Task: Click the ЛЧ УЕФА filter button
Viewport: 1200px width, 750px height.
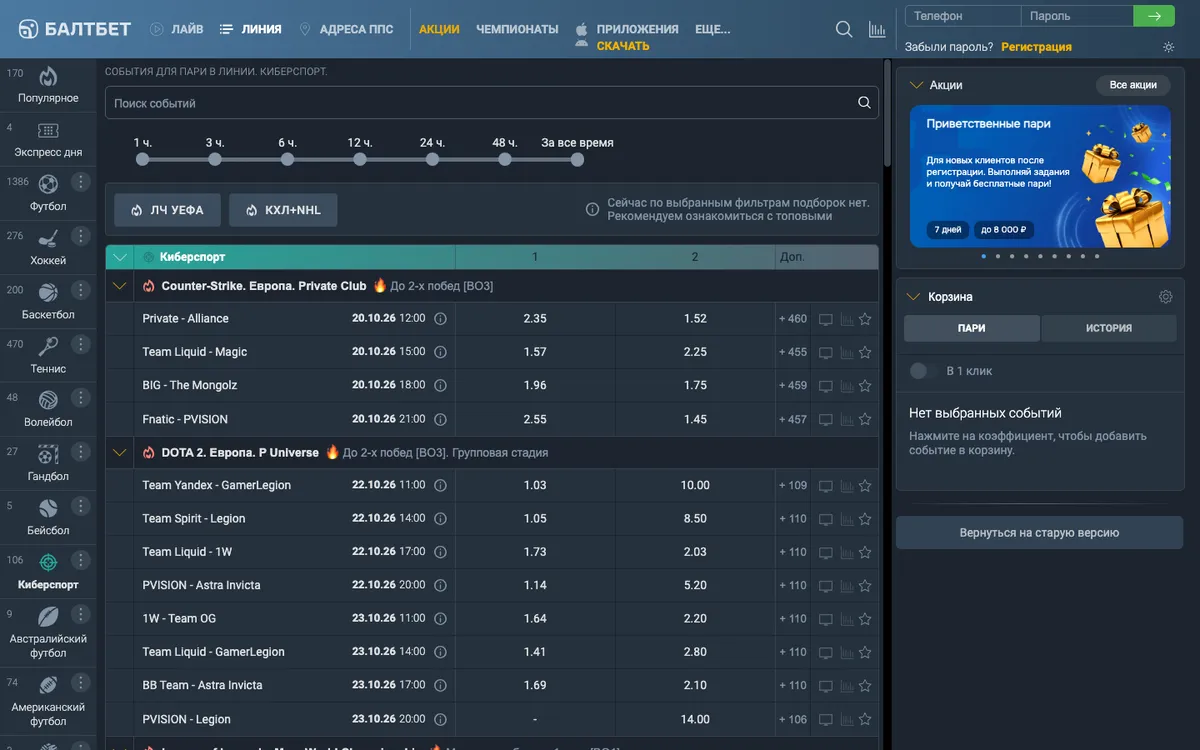Action: (167, 210)
